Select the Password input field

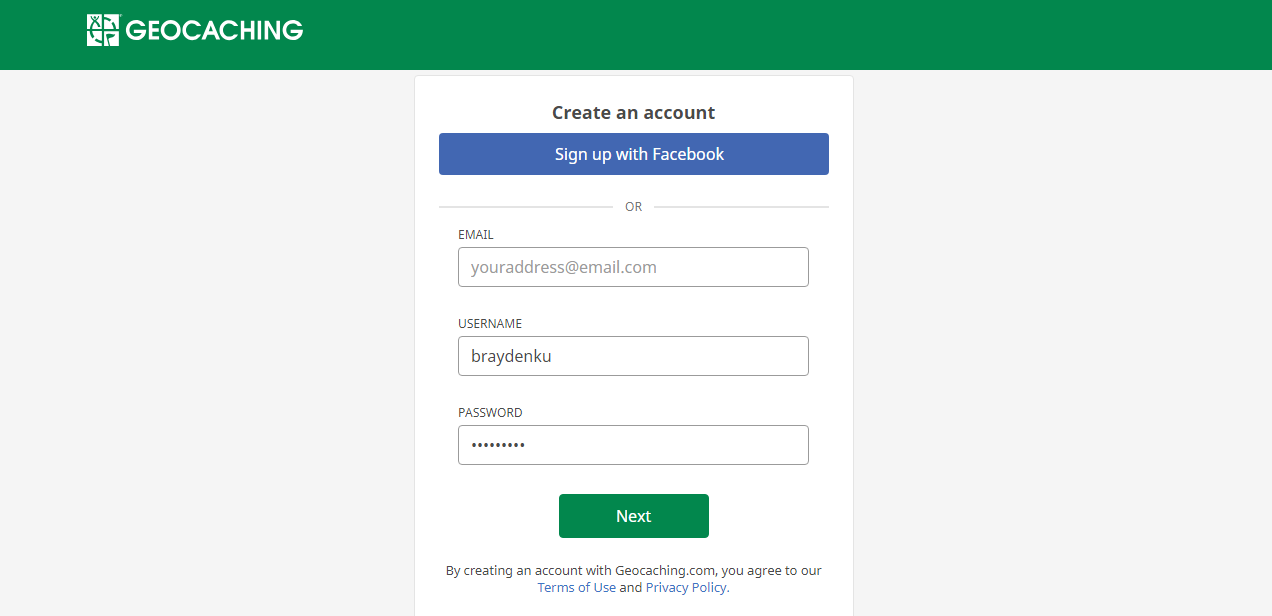tap(633, 445)
